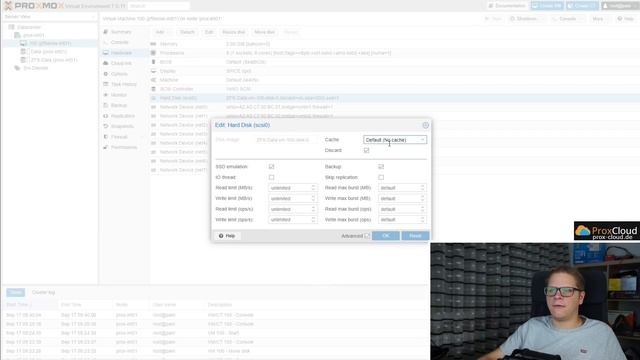Viewport: 640px width, 360px height.
Task: Adjust Read limit (MB/s) spinner arrows
Action: click(313, 188)
